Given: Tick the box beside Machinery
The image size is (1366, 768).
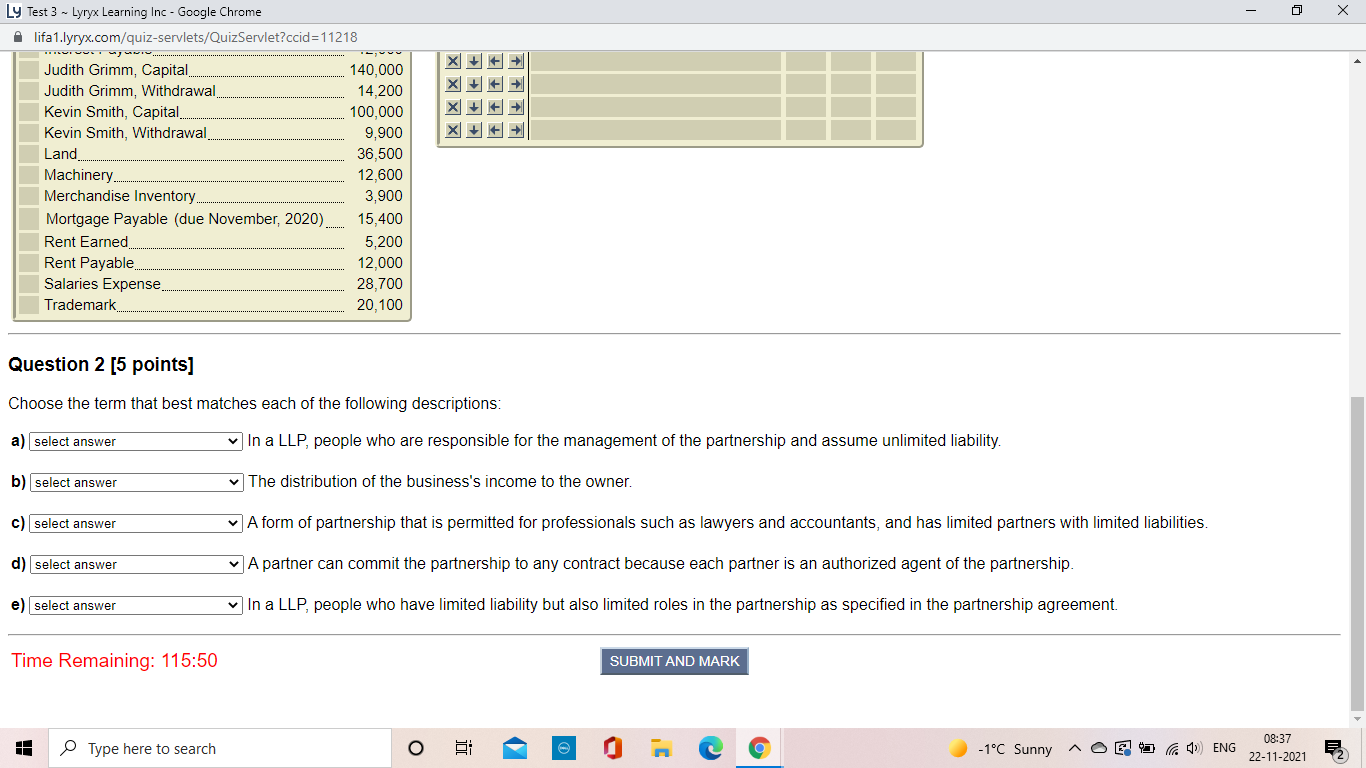Looking at the screenshot, I should (x=28, y=175).
